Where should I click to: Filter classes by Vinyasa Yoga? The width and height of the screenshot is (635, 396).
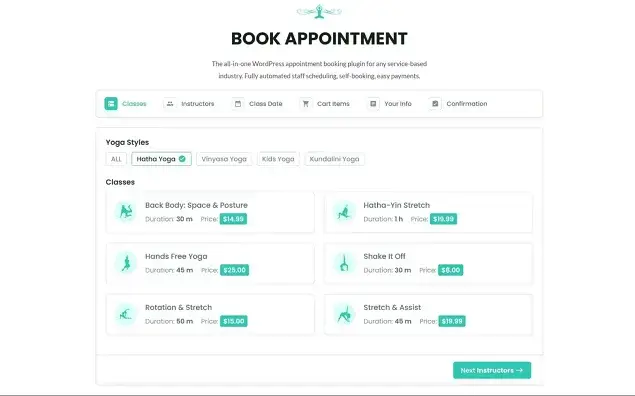[224, 159]
